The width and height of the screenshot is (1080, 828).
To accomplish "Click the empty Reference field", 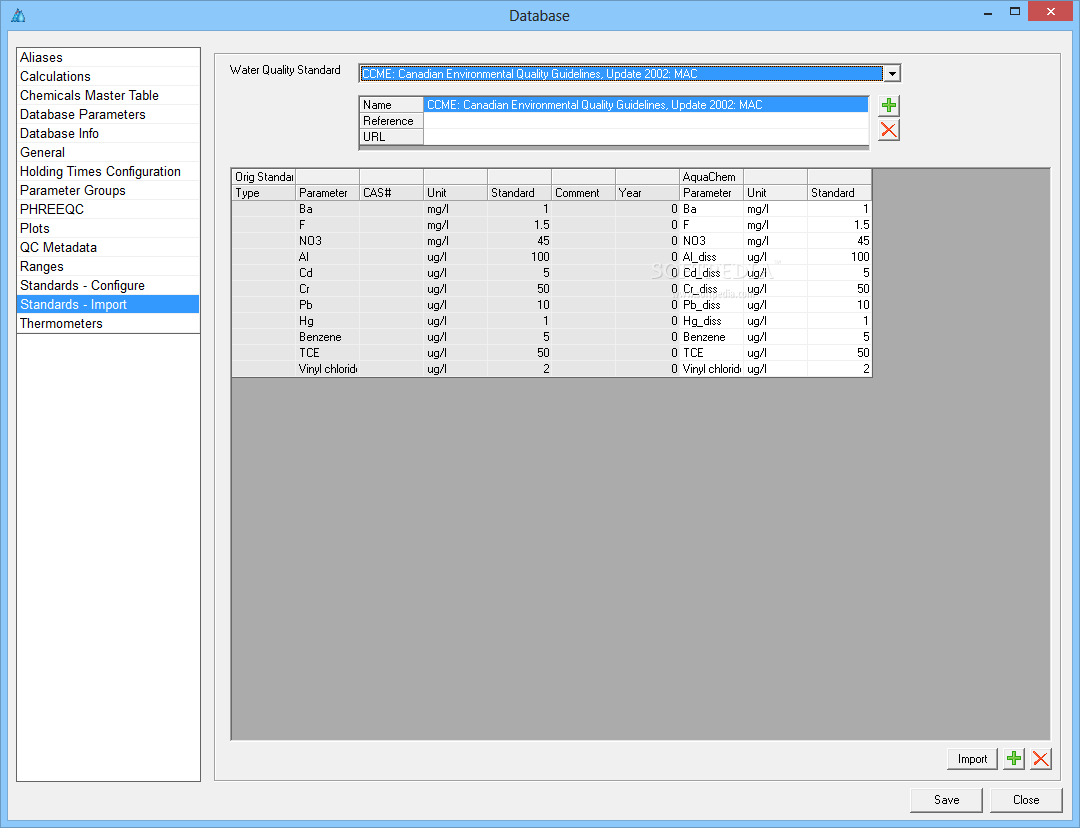I will [x=645, y=121].
